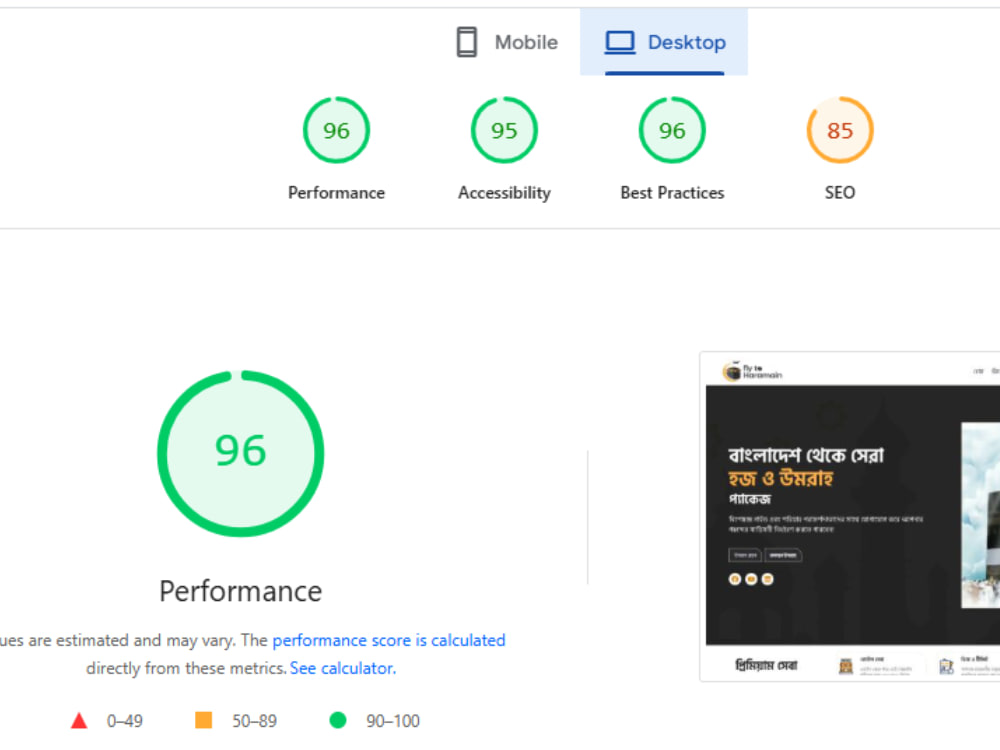Screen dimensions: 1000x750
Task: Jump to Performance score gauge 96
Action: tap(336, 130)
